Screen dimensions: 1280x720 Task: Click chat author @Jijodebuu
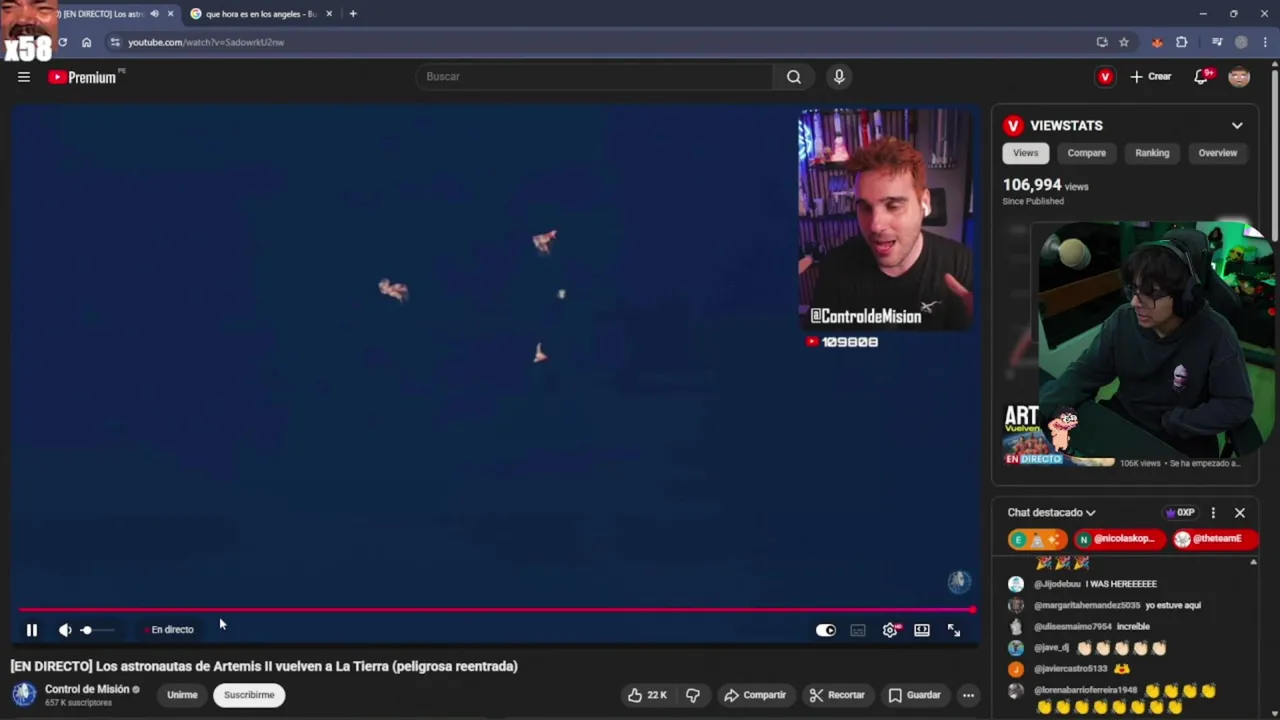1058,584
